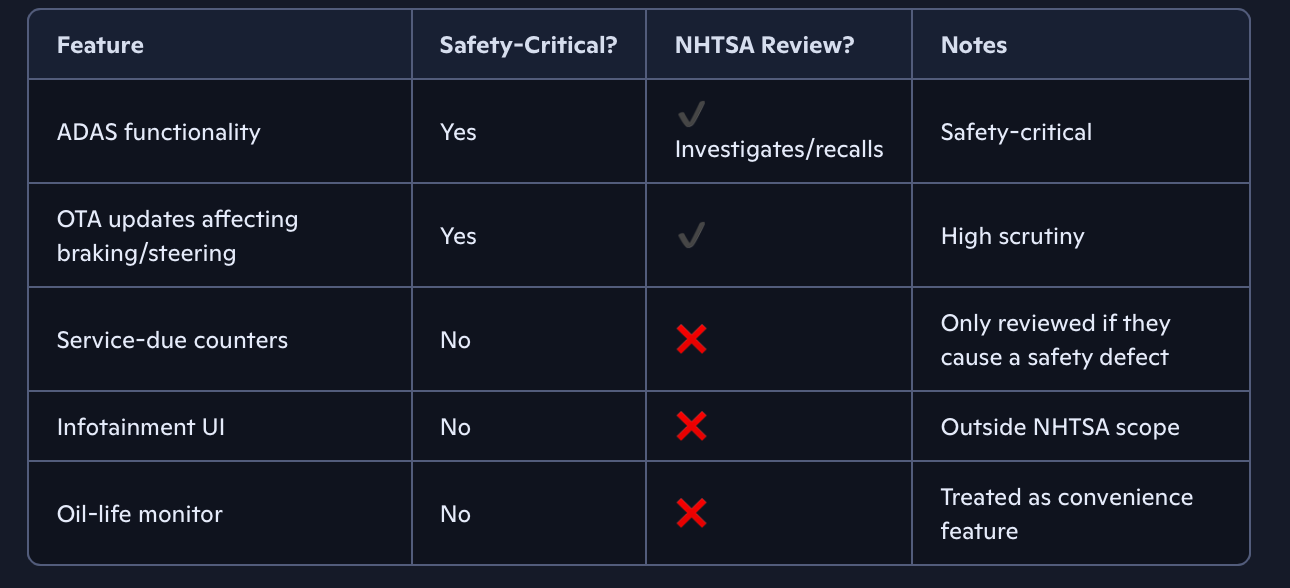1290x588 pixels.
Task: Select the Notes column header
Action: (974, 45)
